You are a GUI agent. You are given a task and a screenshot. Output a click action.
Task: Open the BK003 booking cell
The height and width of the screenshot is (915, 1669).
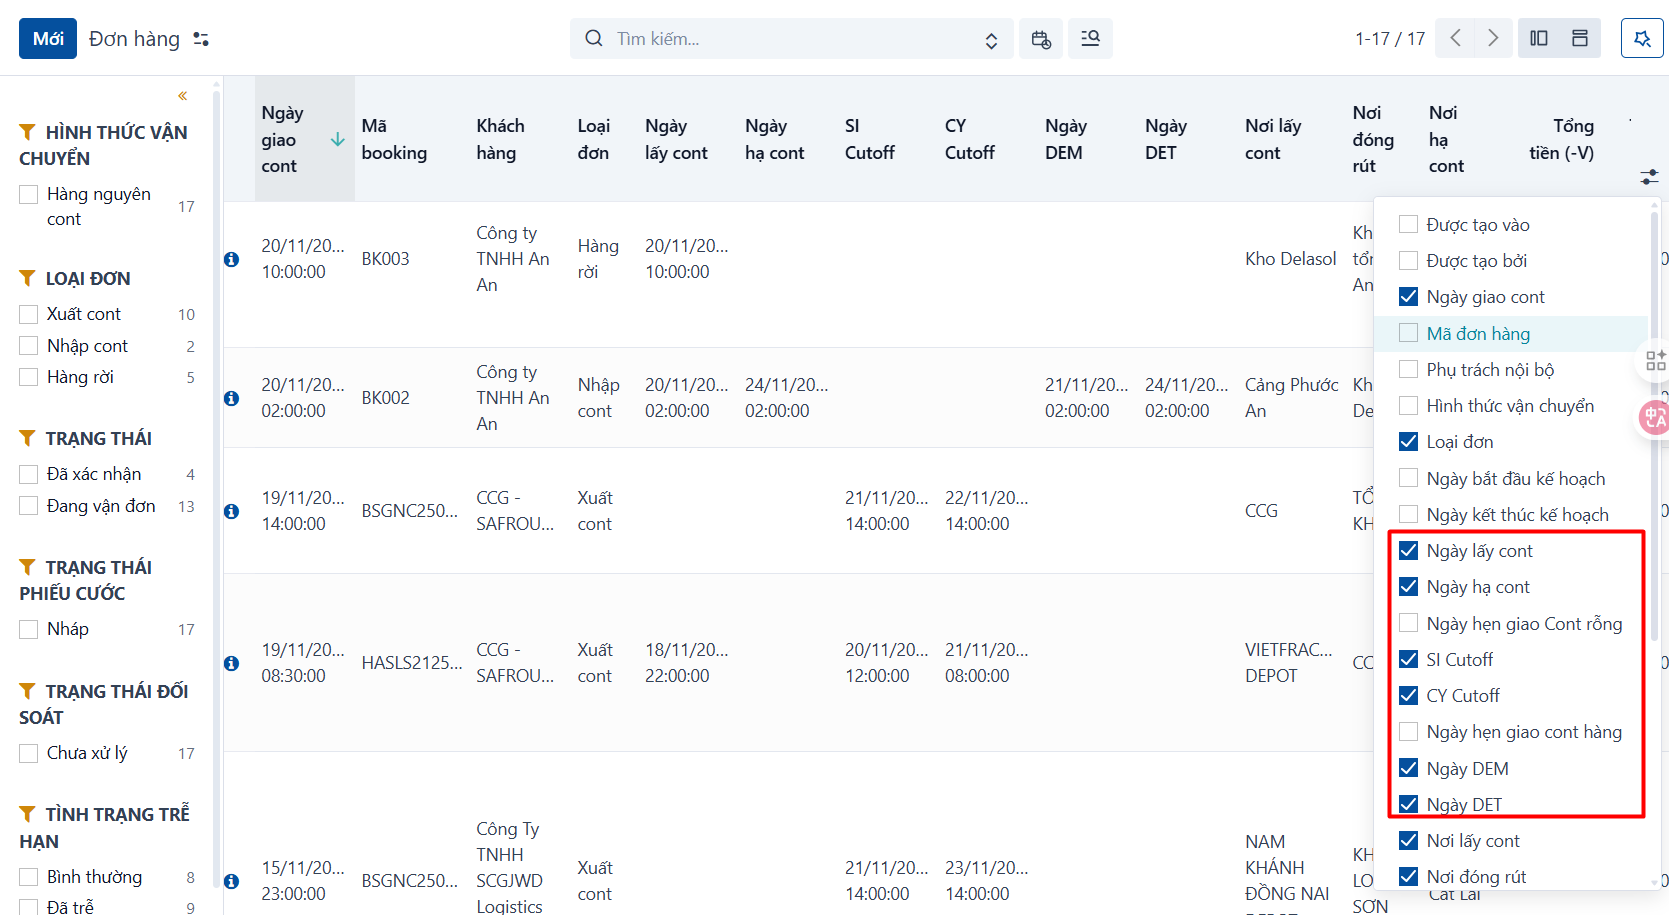[x=386, y=259]
